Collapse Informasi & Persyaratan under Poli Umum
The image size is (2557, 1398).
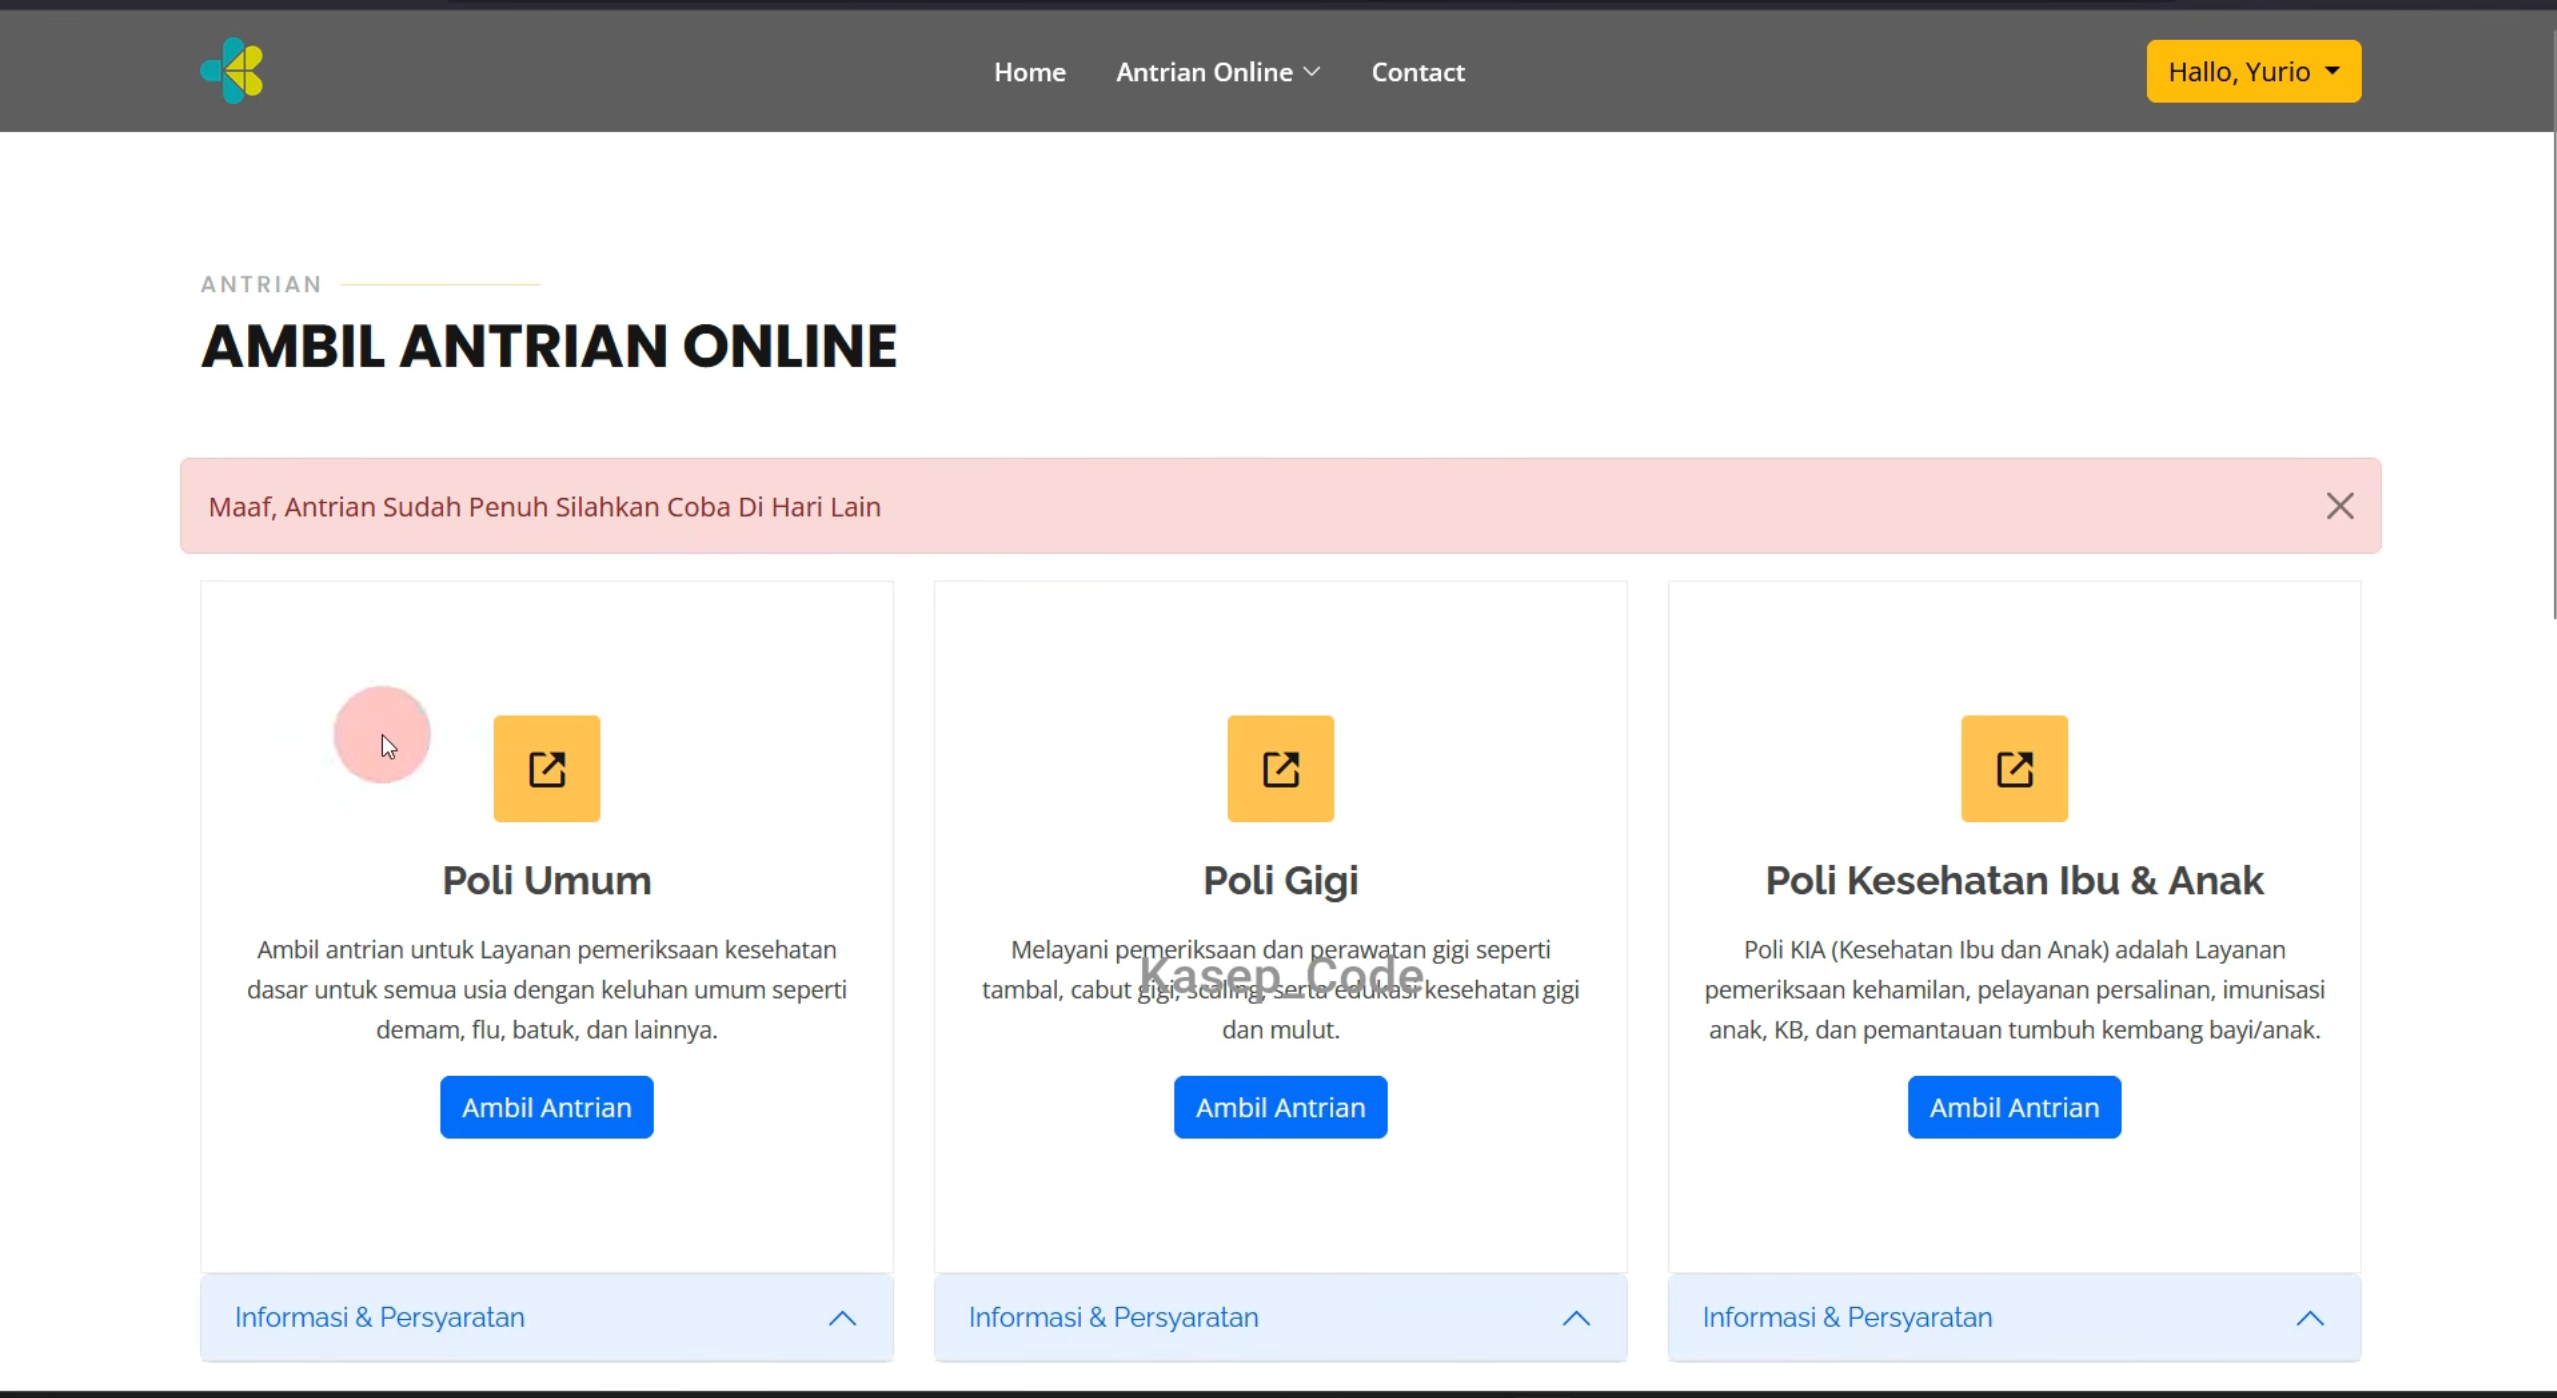tap(546, 1317)
